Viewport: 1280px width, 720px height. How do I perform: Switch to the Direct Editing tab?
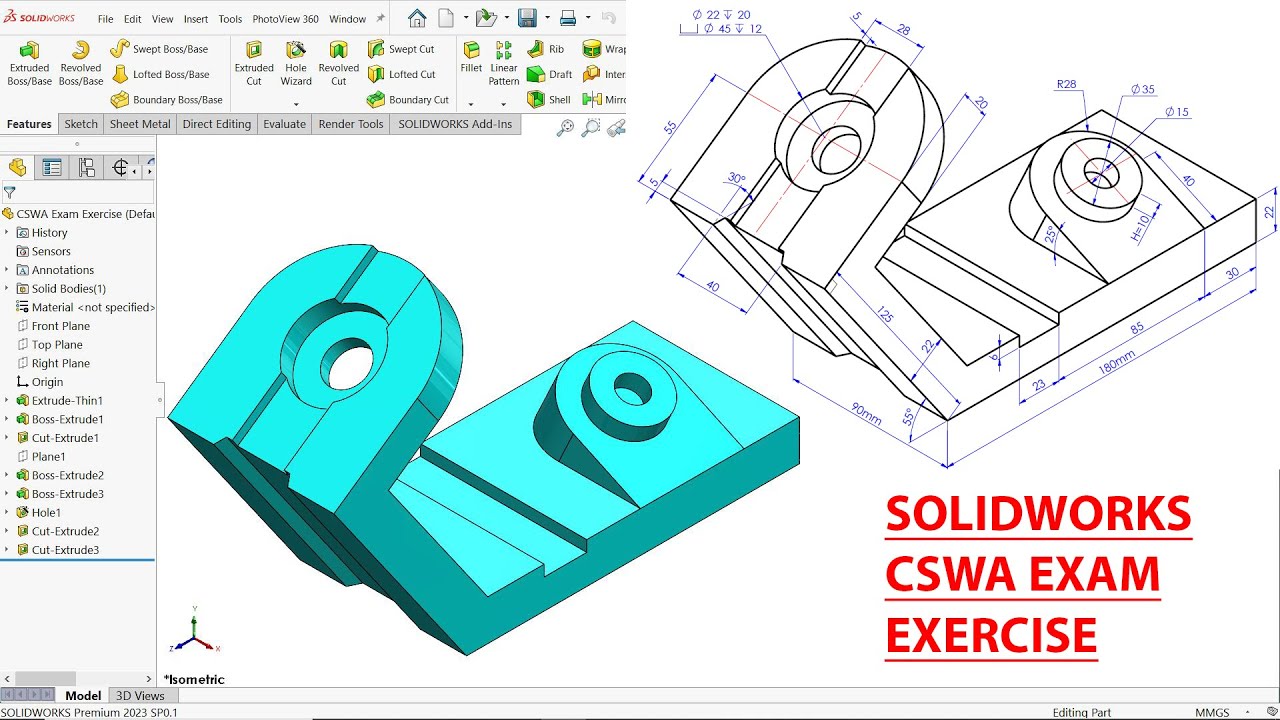[x=217, y=124]
